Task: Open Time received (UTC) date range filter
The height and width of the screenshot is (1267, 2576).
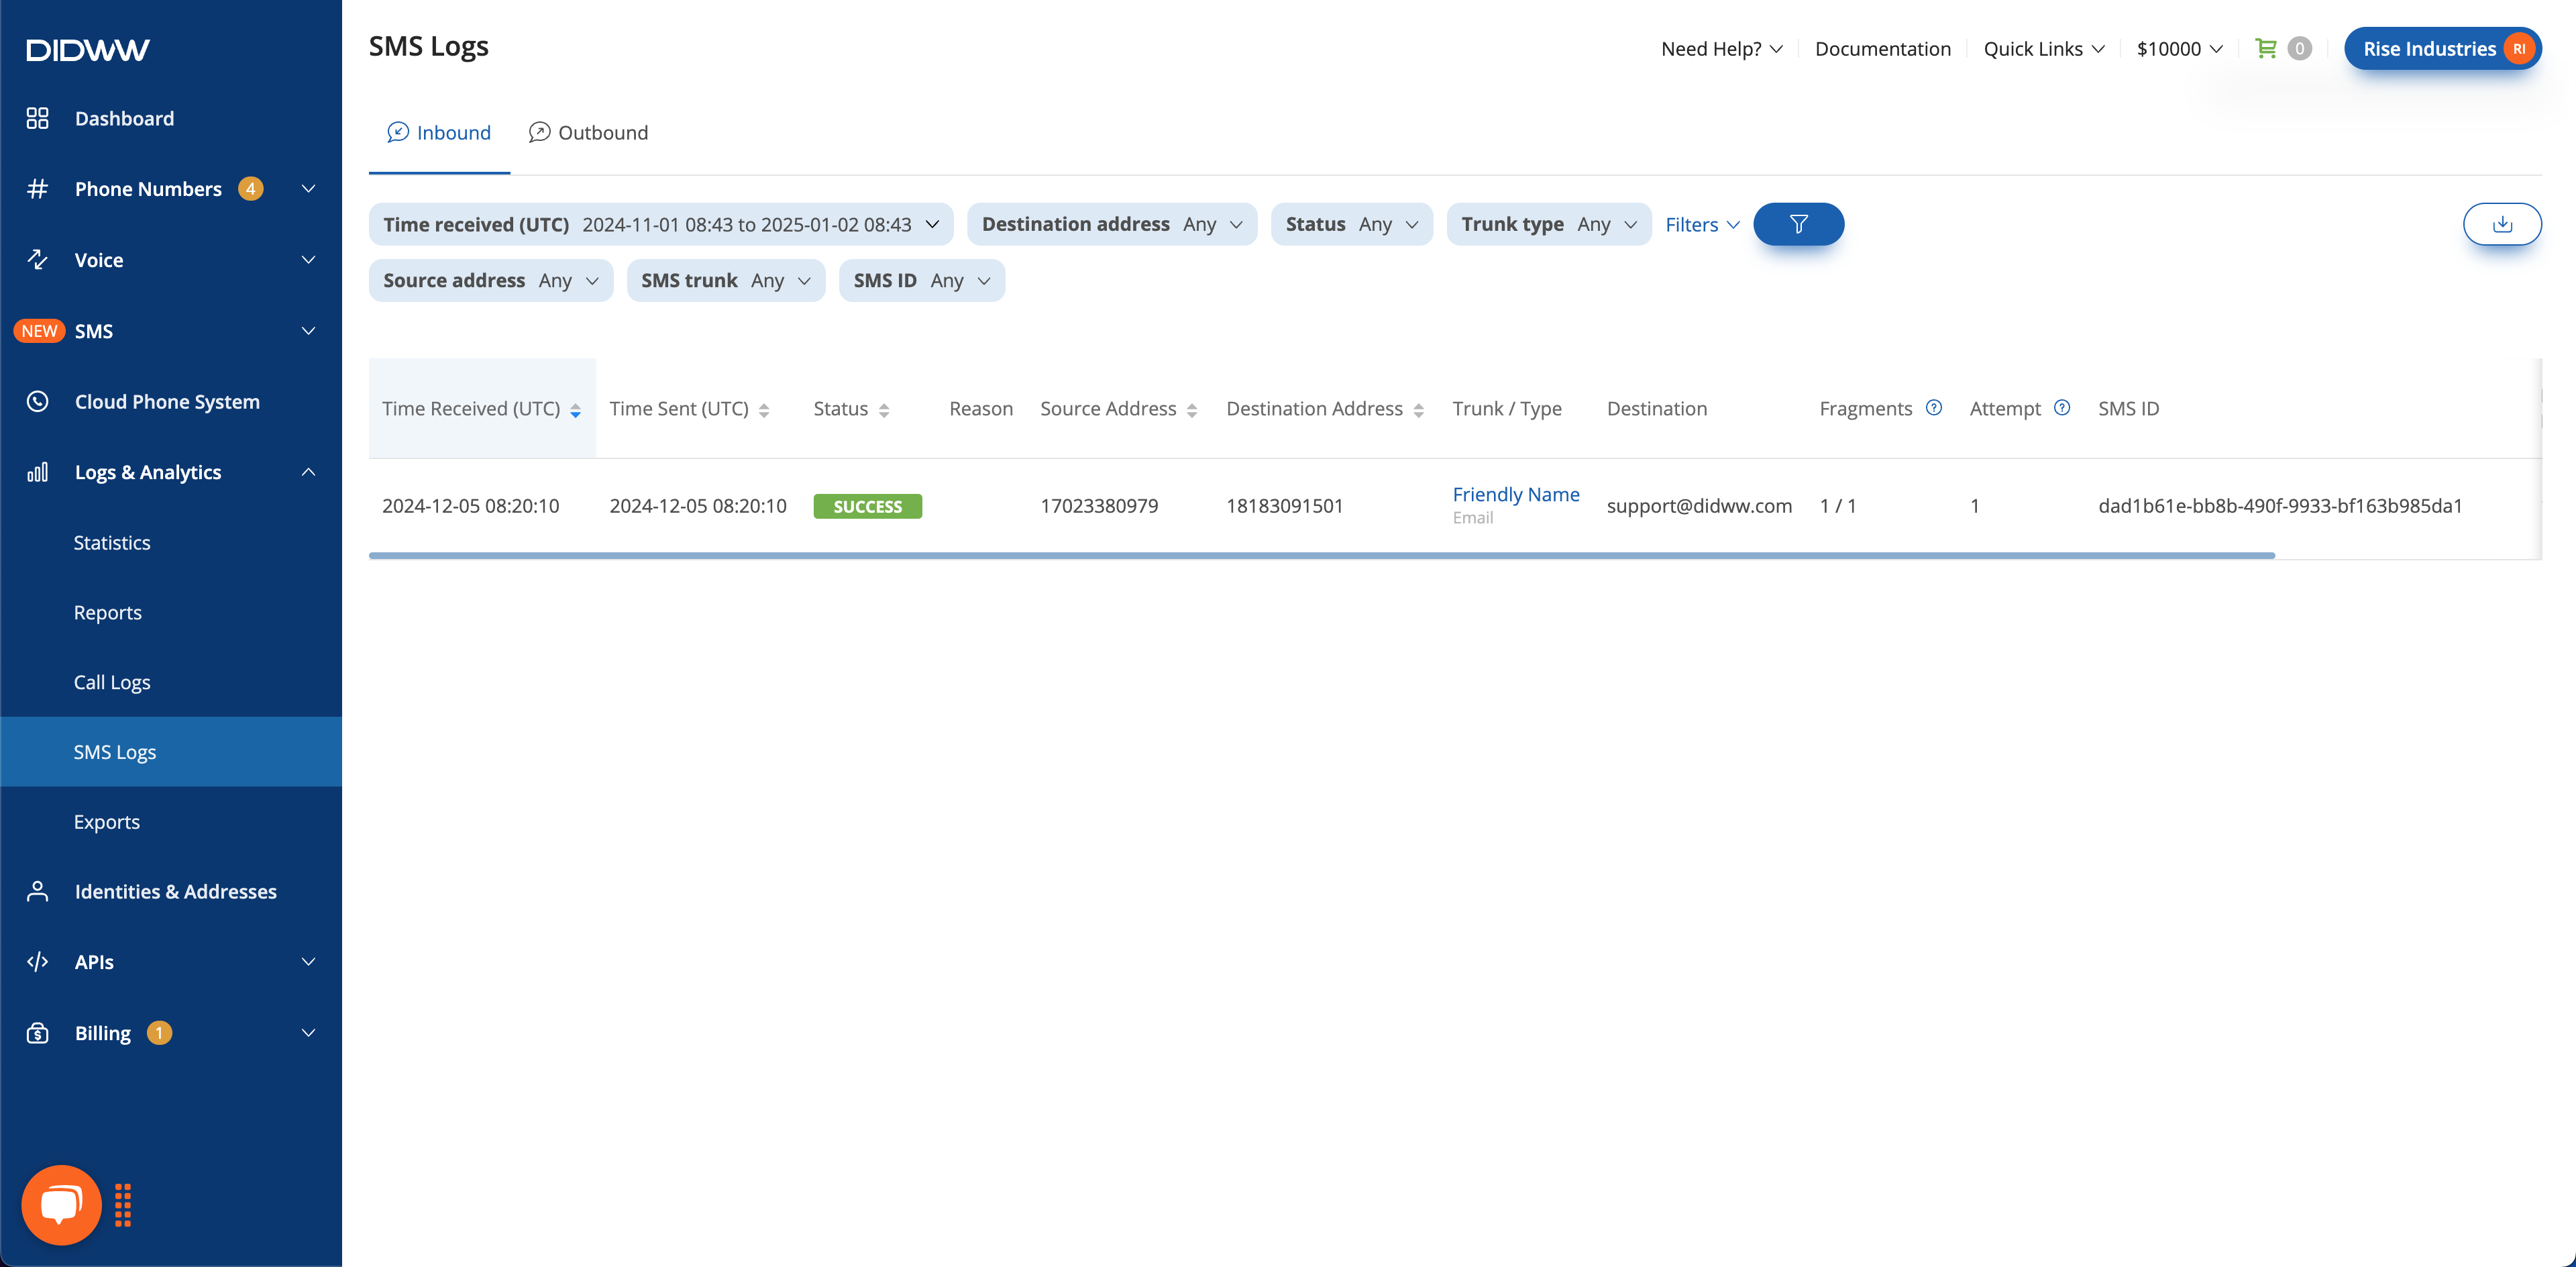Action: tap(661, 224)
